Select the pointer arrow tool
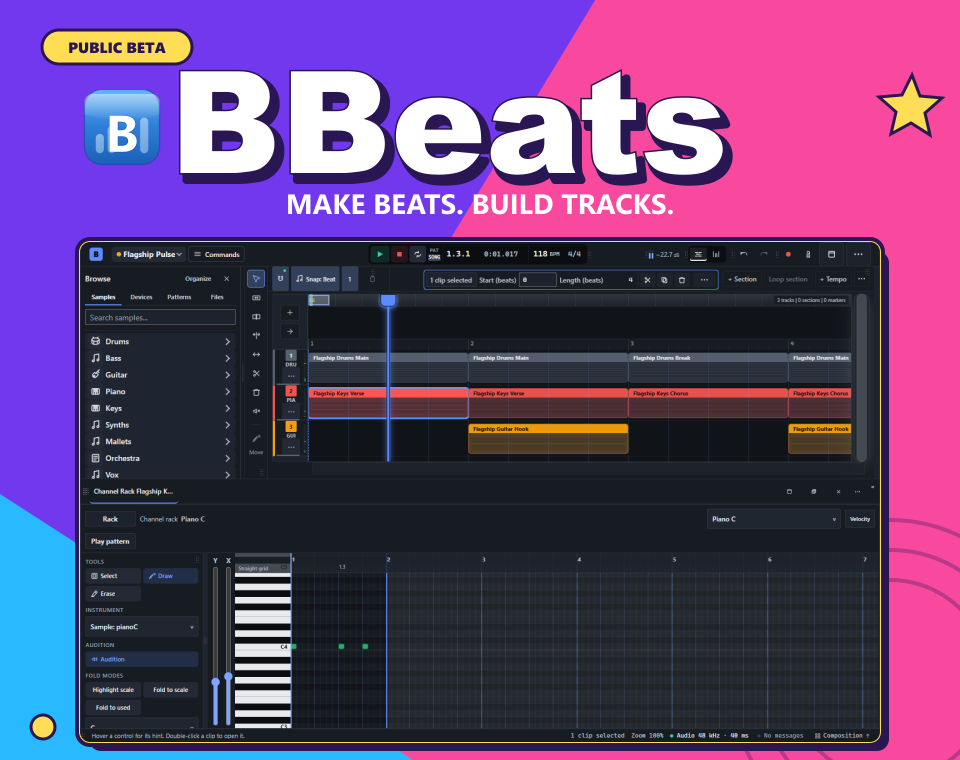 256,279
